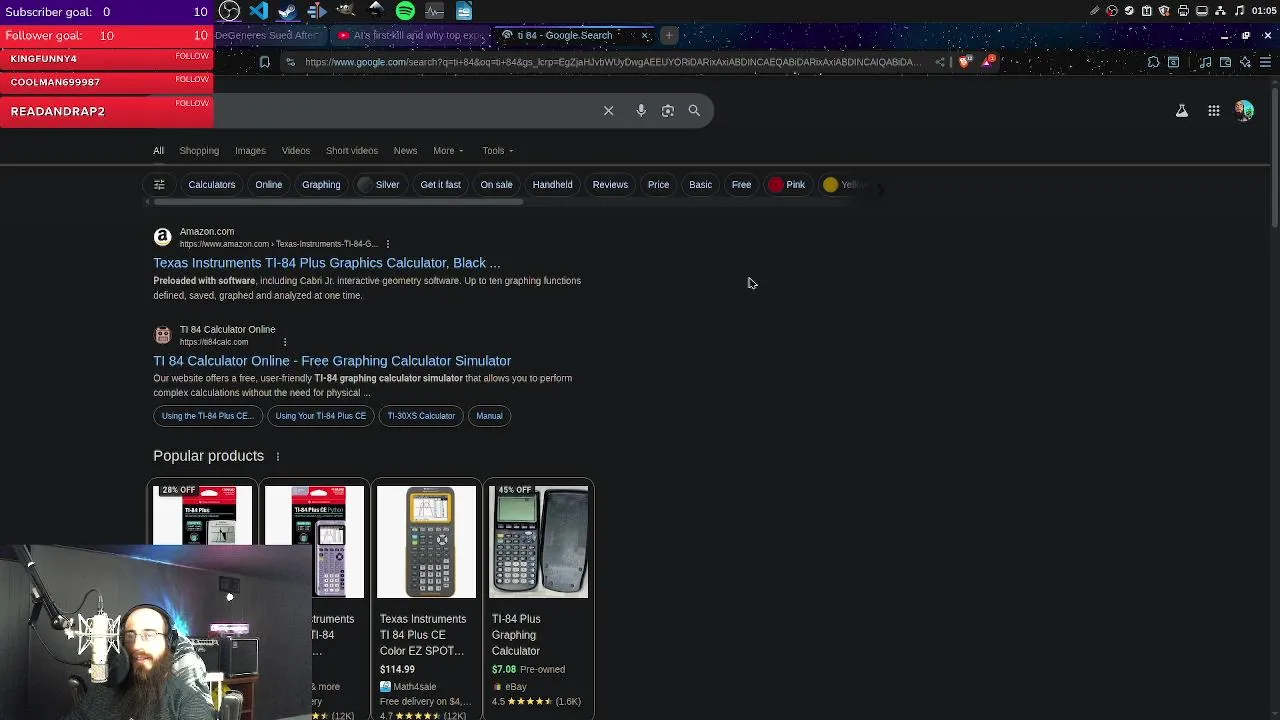Apply the Free filter chip

pyautogui.click(x=741, y=184)
